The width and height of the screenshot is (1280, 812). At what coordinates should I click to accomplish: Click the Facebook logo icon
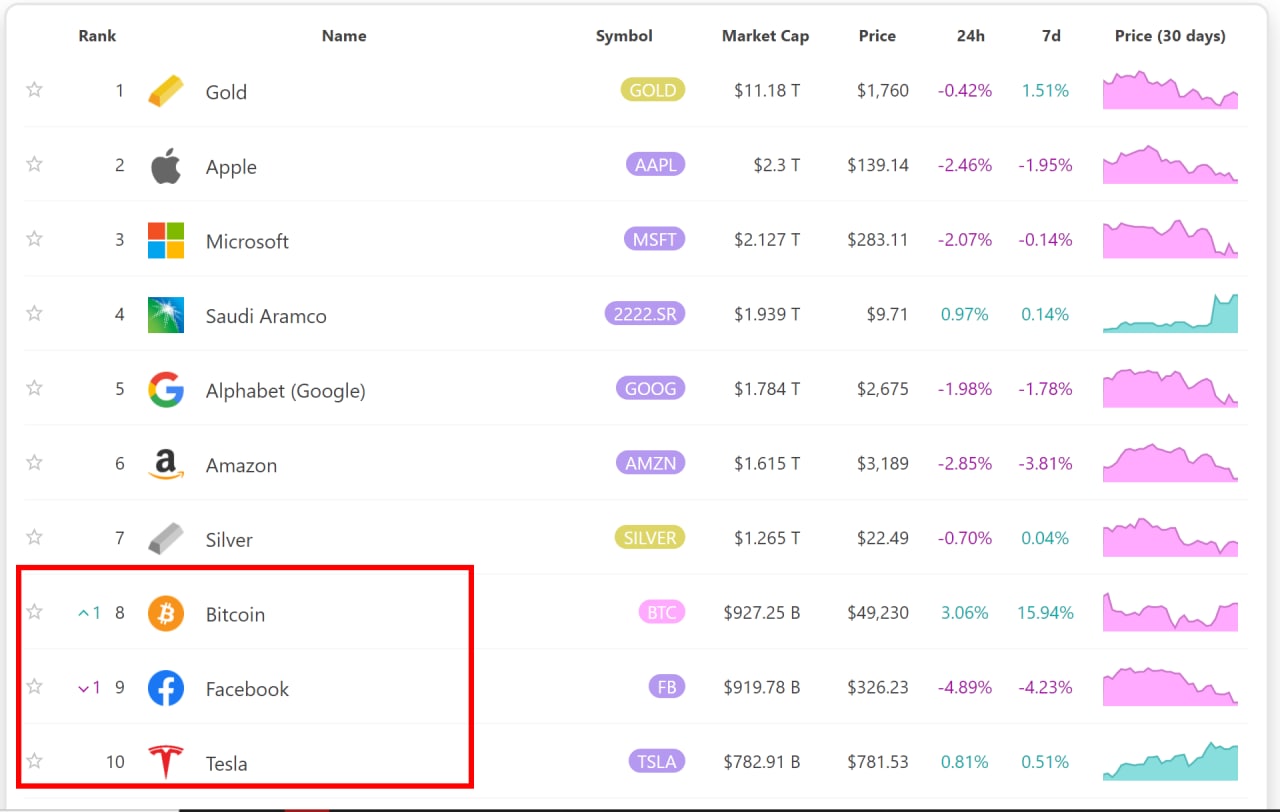coord(166,688)
